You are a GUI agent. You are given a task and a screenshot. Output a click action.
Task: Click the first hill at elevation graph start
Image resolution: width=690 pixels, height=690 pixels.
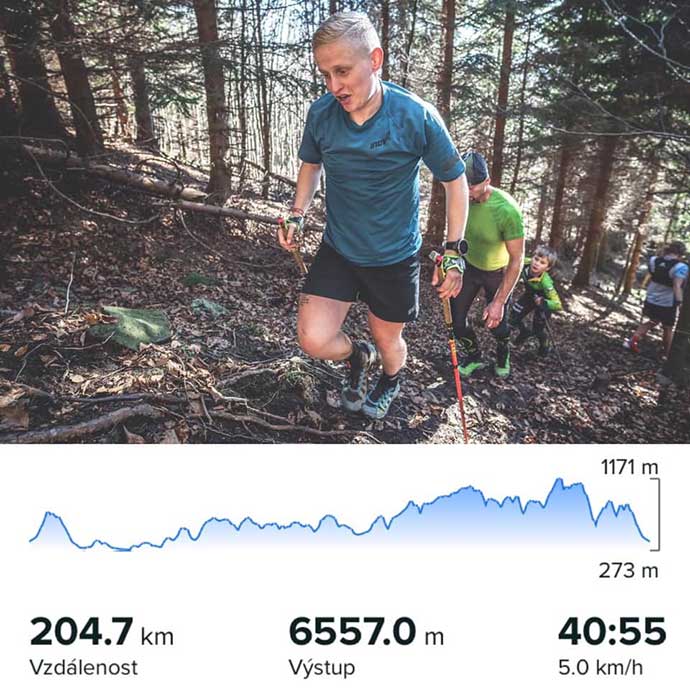click(51, 516)
